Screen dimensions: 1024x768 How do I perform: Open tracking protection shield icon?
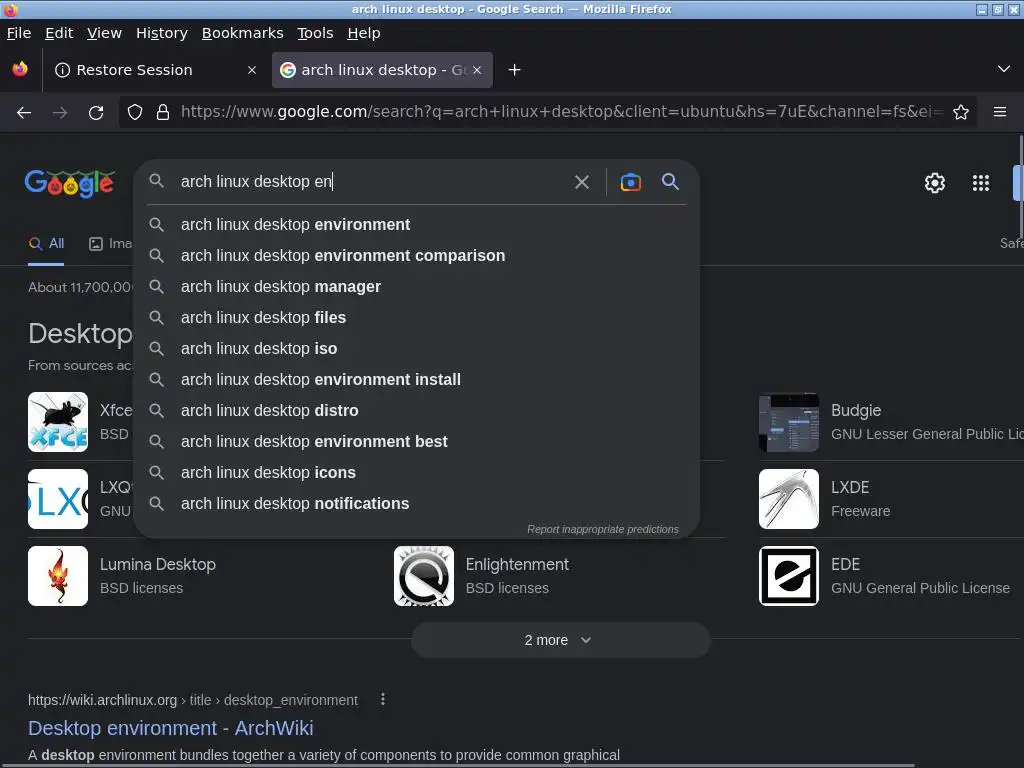pyautogui.click(x=135, y=112)
